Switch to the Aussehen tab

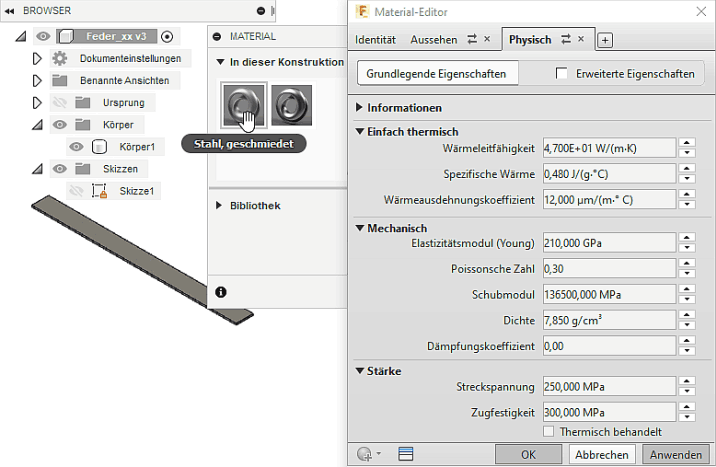tap(434, 40)
